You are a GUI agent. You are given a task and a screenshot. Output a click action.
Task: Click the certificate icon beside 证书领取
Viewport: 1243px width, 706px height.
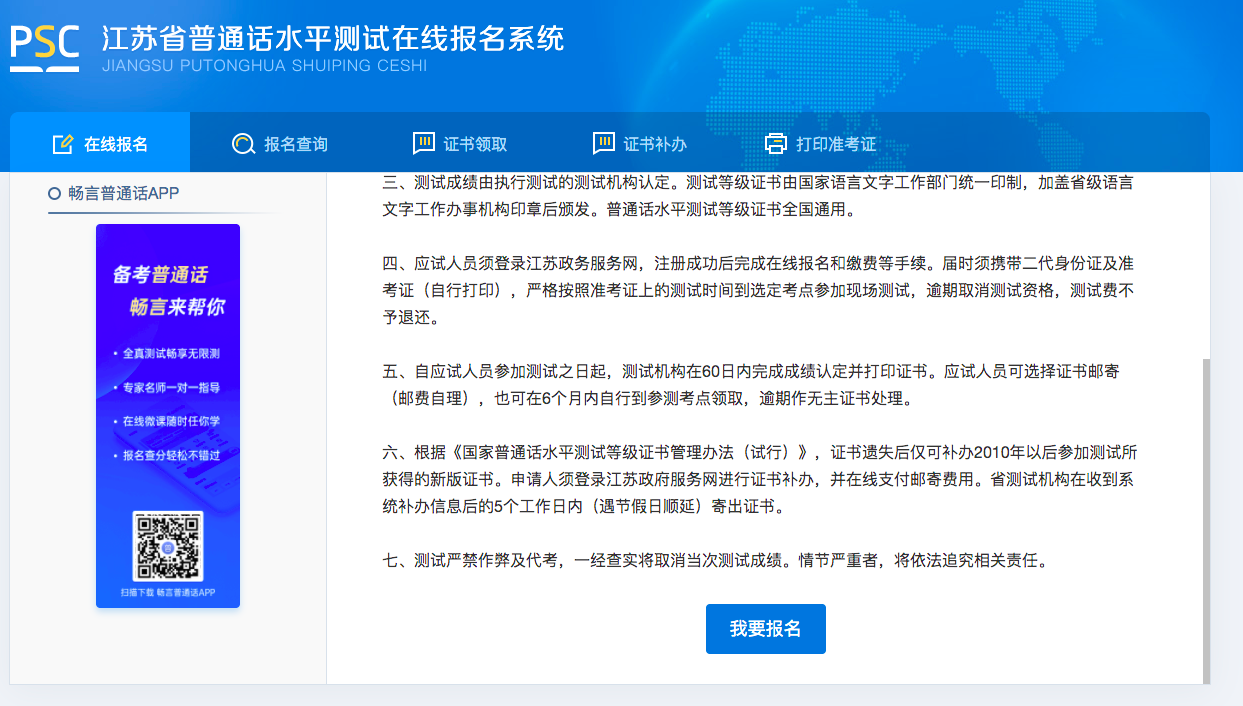click(424, 143)
